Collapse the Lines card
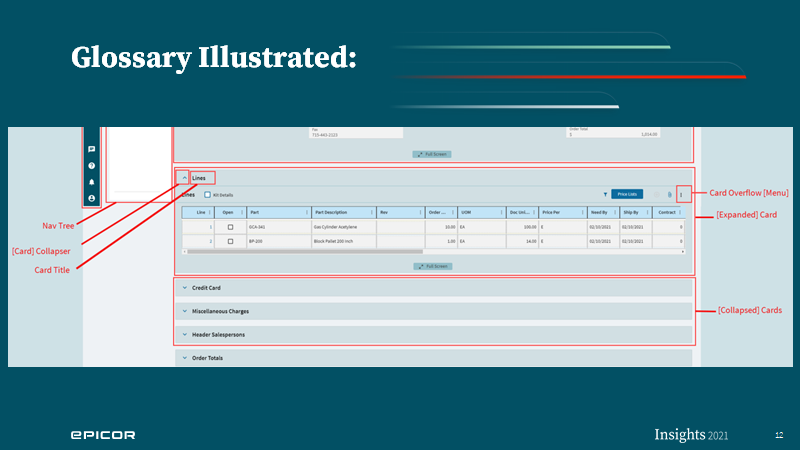The width and height of the screenshot is (800, 450). pyautogui.click(x=184, y=178)
